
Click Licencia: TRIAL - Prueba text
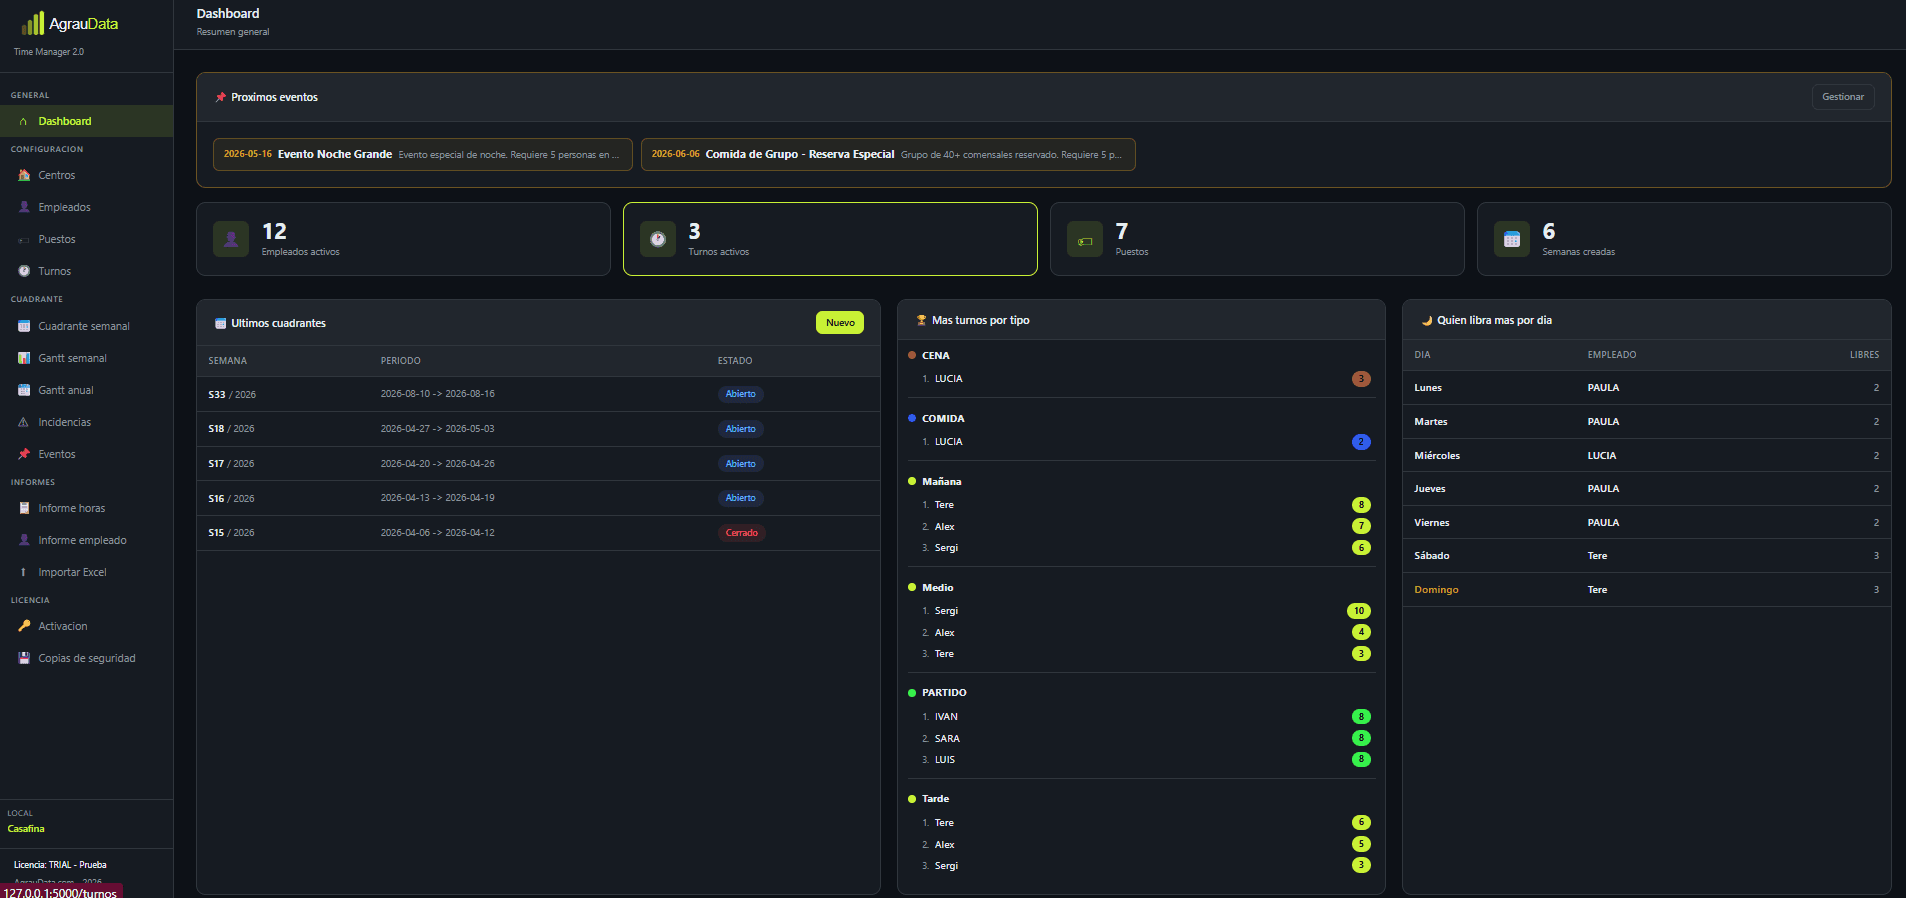pos(60,865)
